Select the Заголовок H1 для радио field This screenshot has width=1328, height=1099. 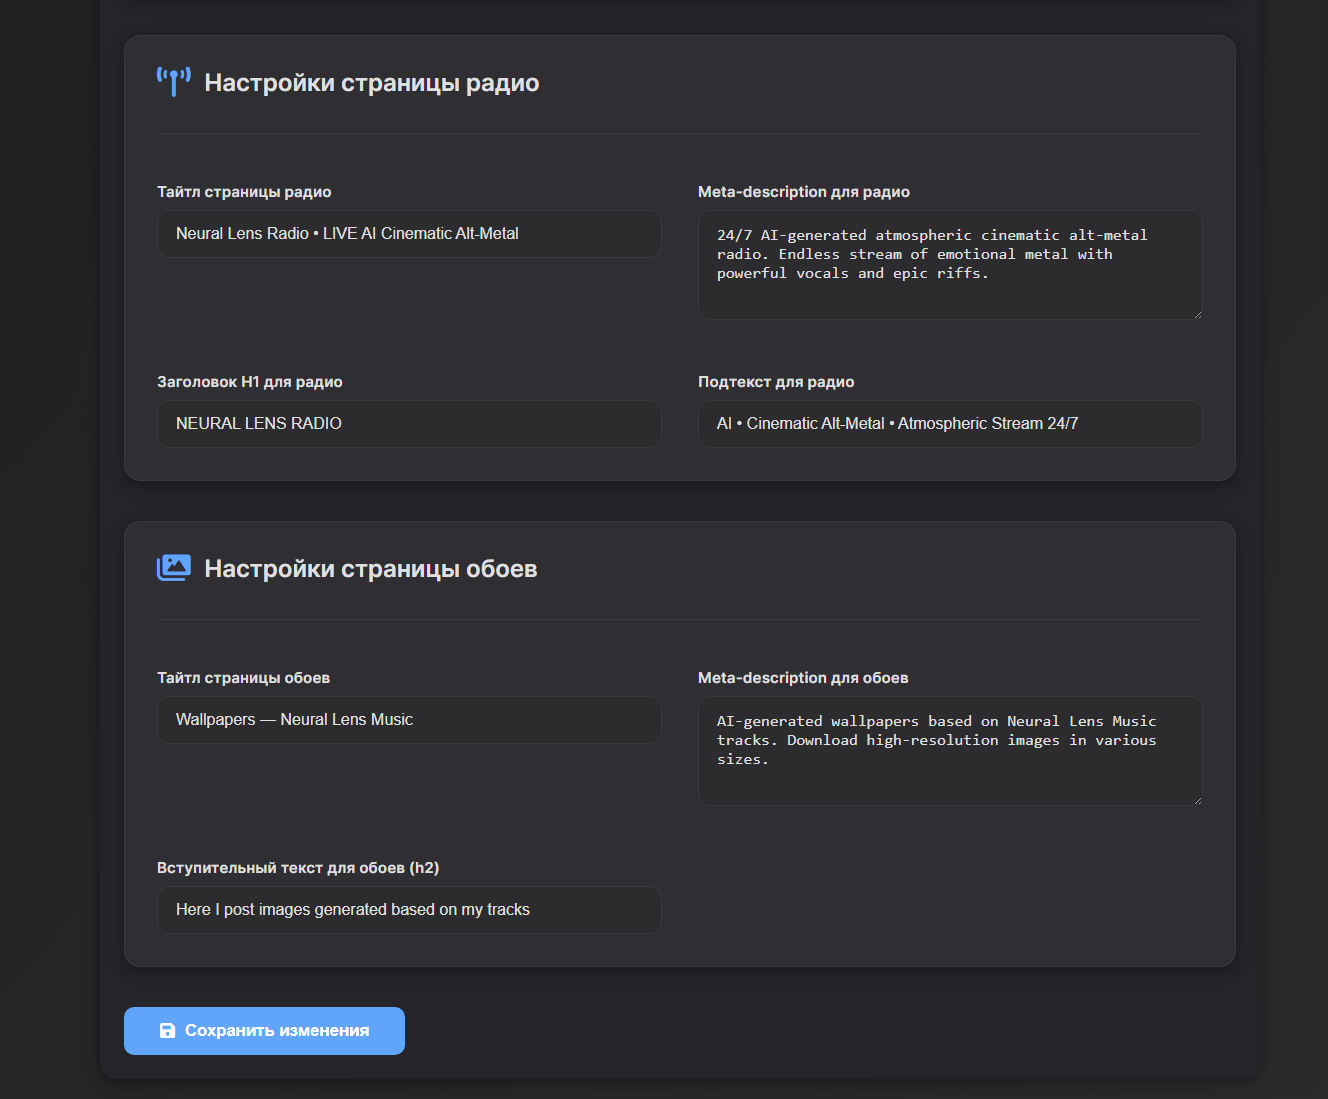408,424
